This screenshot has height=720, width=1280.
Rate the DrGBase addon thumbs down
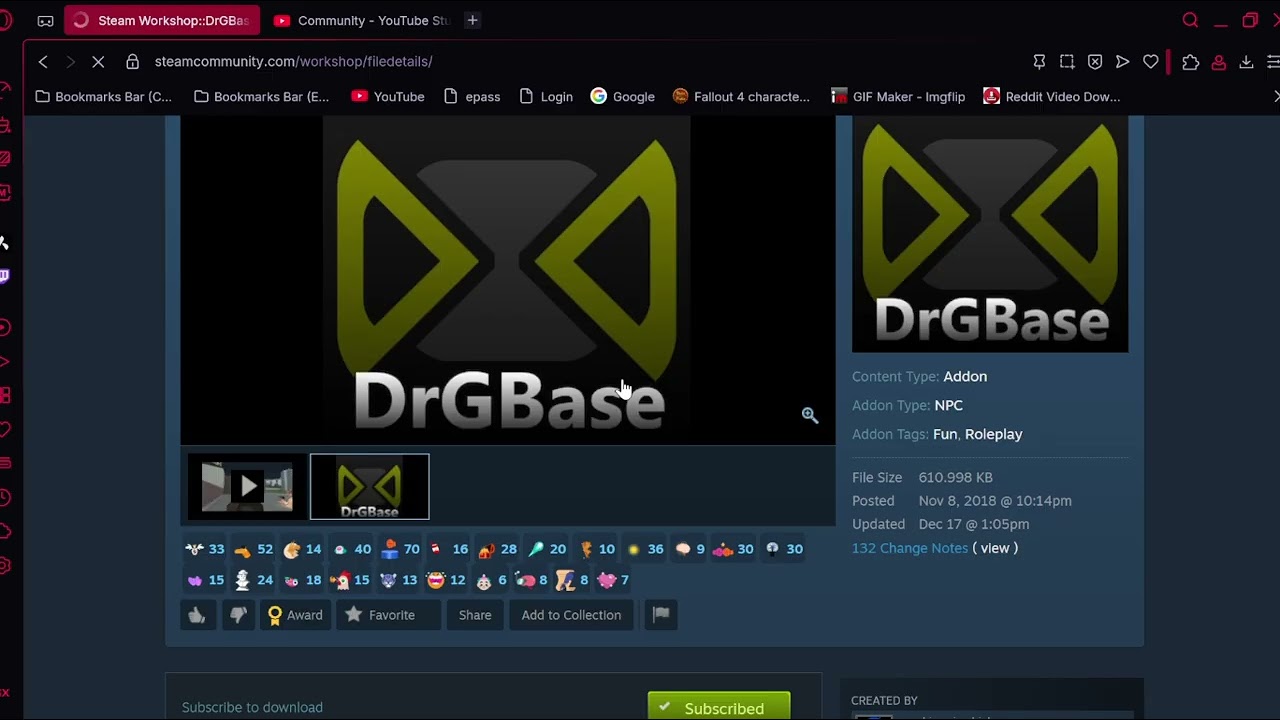[x=238, y=615]
